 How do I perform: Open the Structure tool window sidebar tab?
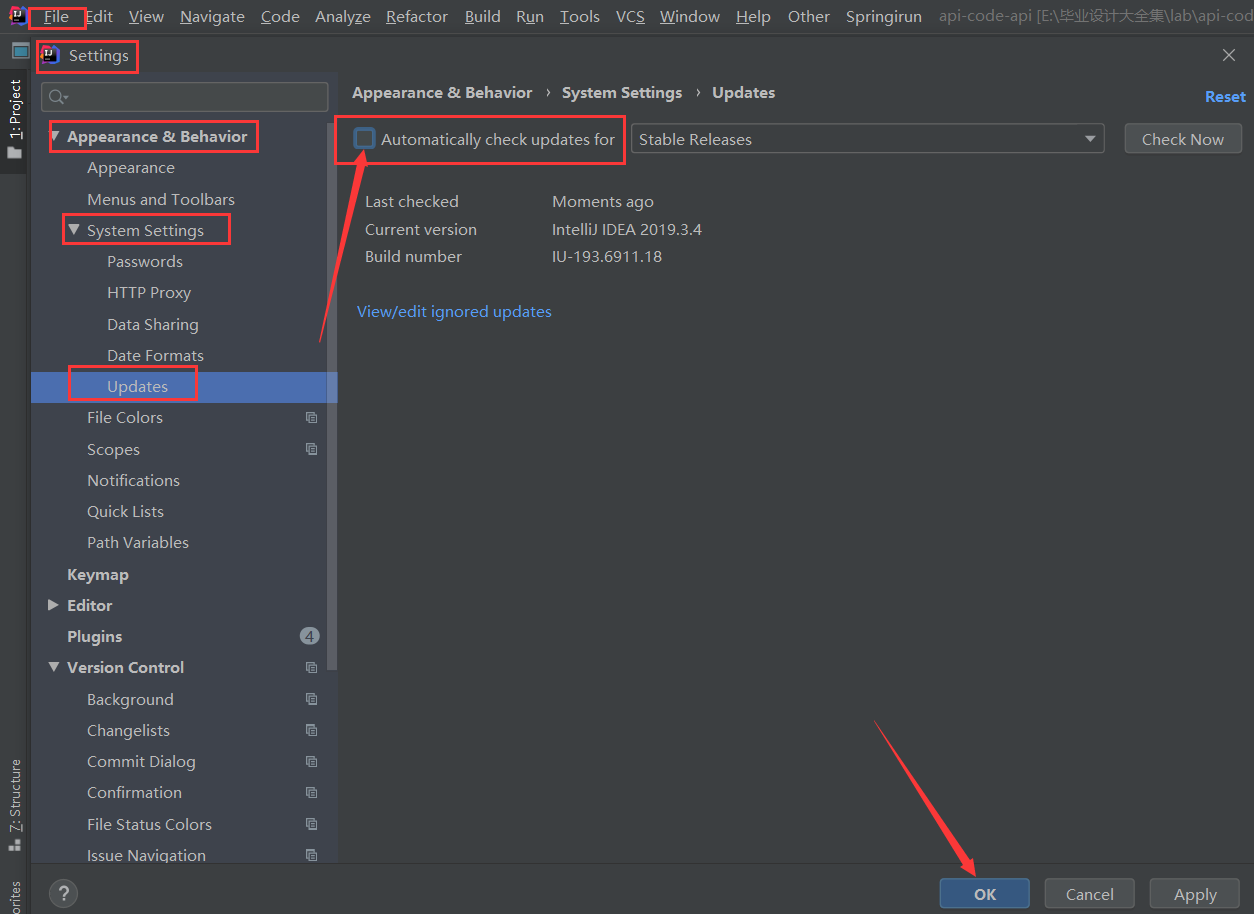click(15, 805)
